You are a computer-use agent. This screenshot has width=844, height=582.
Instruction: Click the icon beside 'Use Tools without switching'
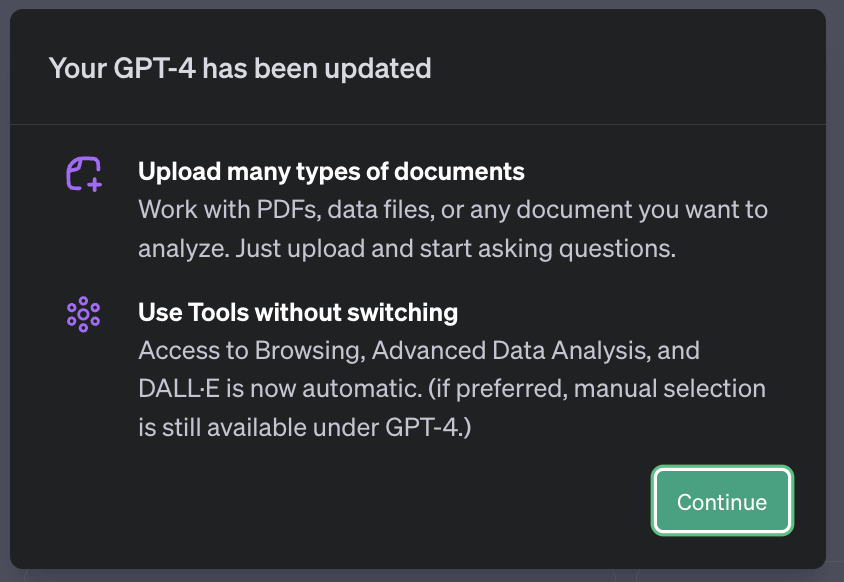84,314
